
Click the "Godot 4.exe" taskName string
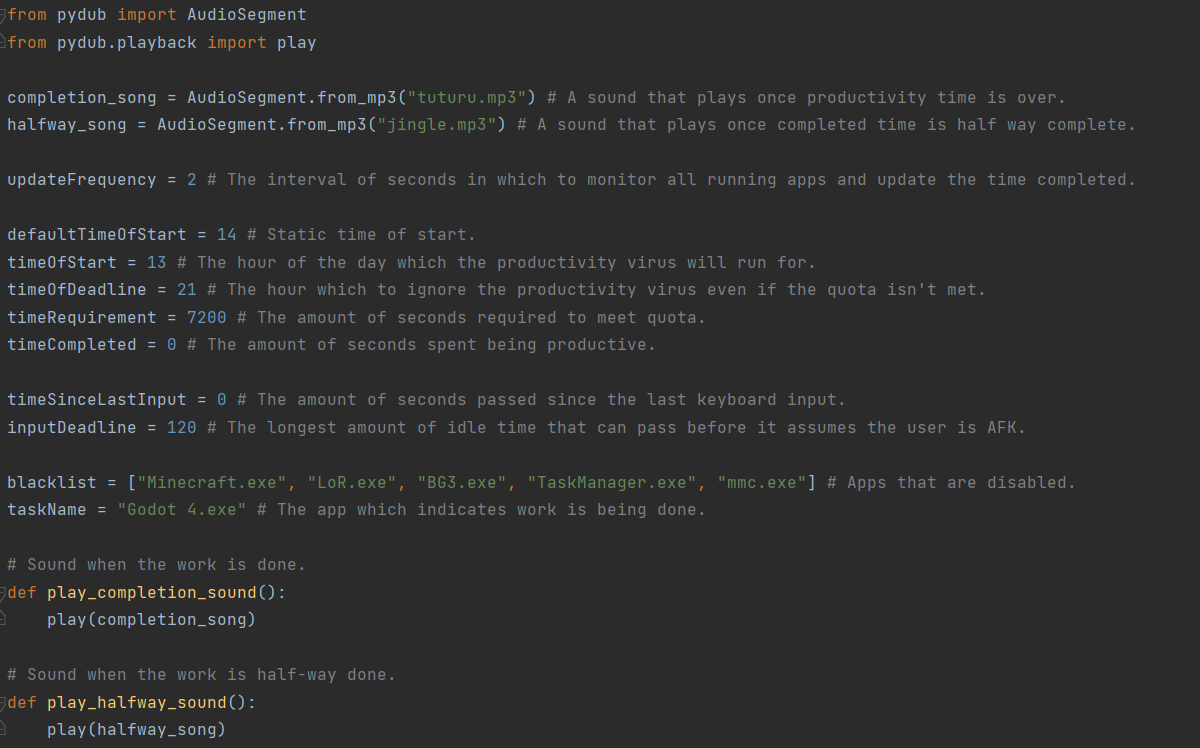pos(182,509)
